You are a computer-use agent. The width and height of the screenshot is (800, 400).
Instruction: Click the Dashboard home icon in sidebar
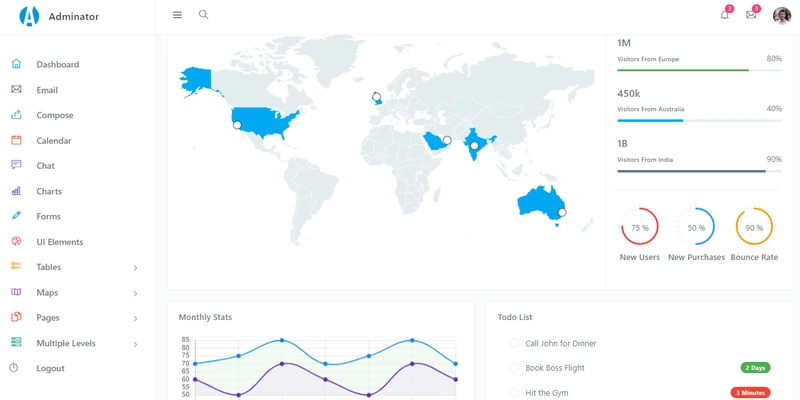point(16,64)
